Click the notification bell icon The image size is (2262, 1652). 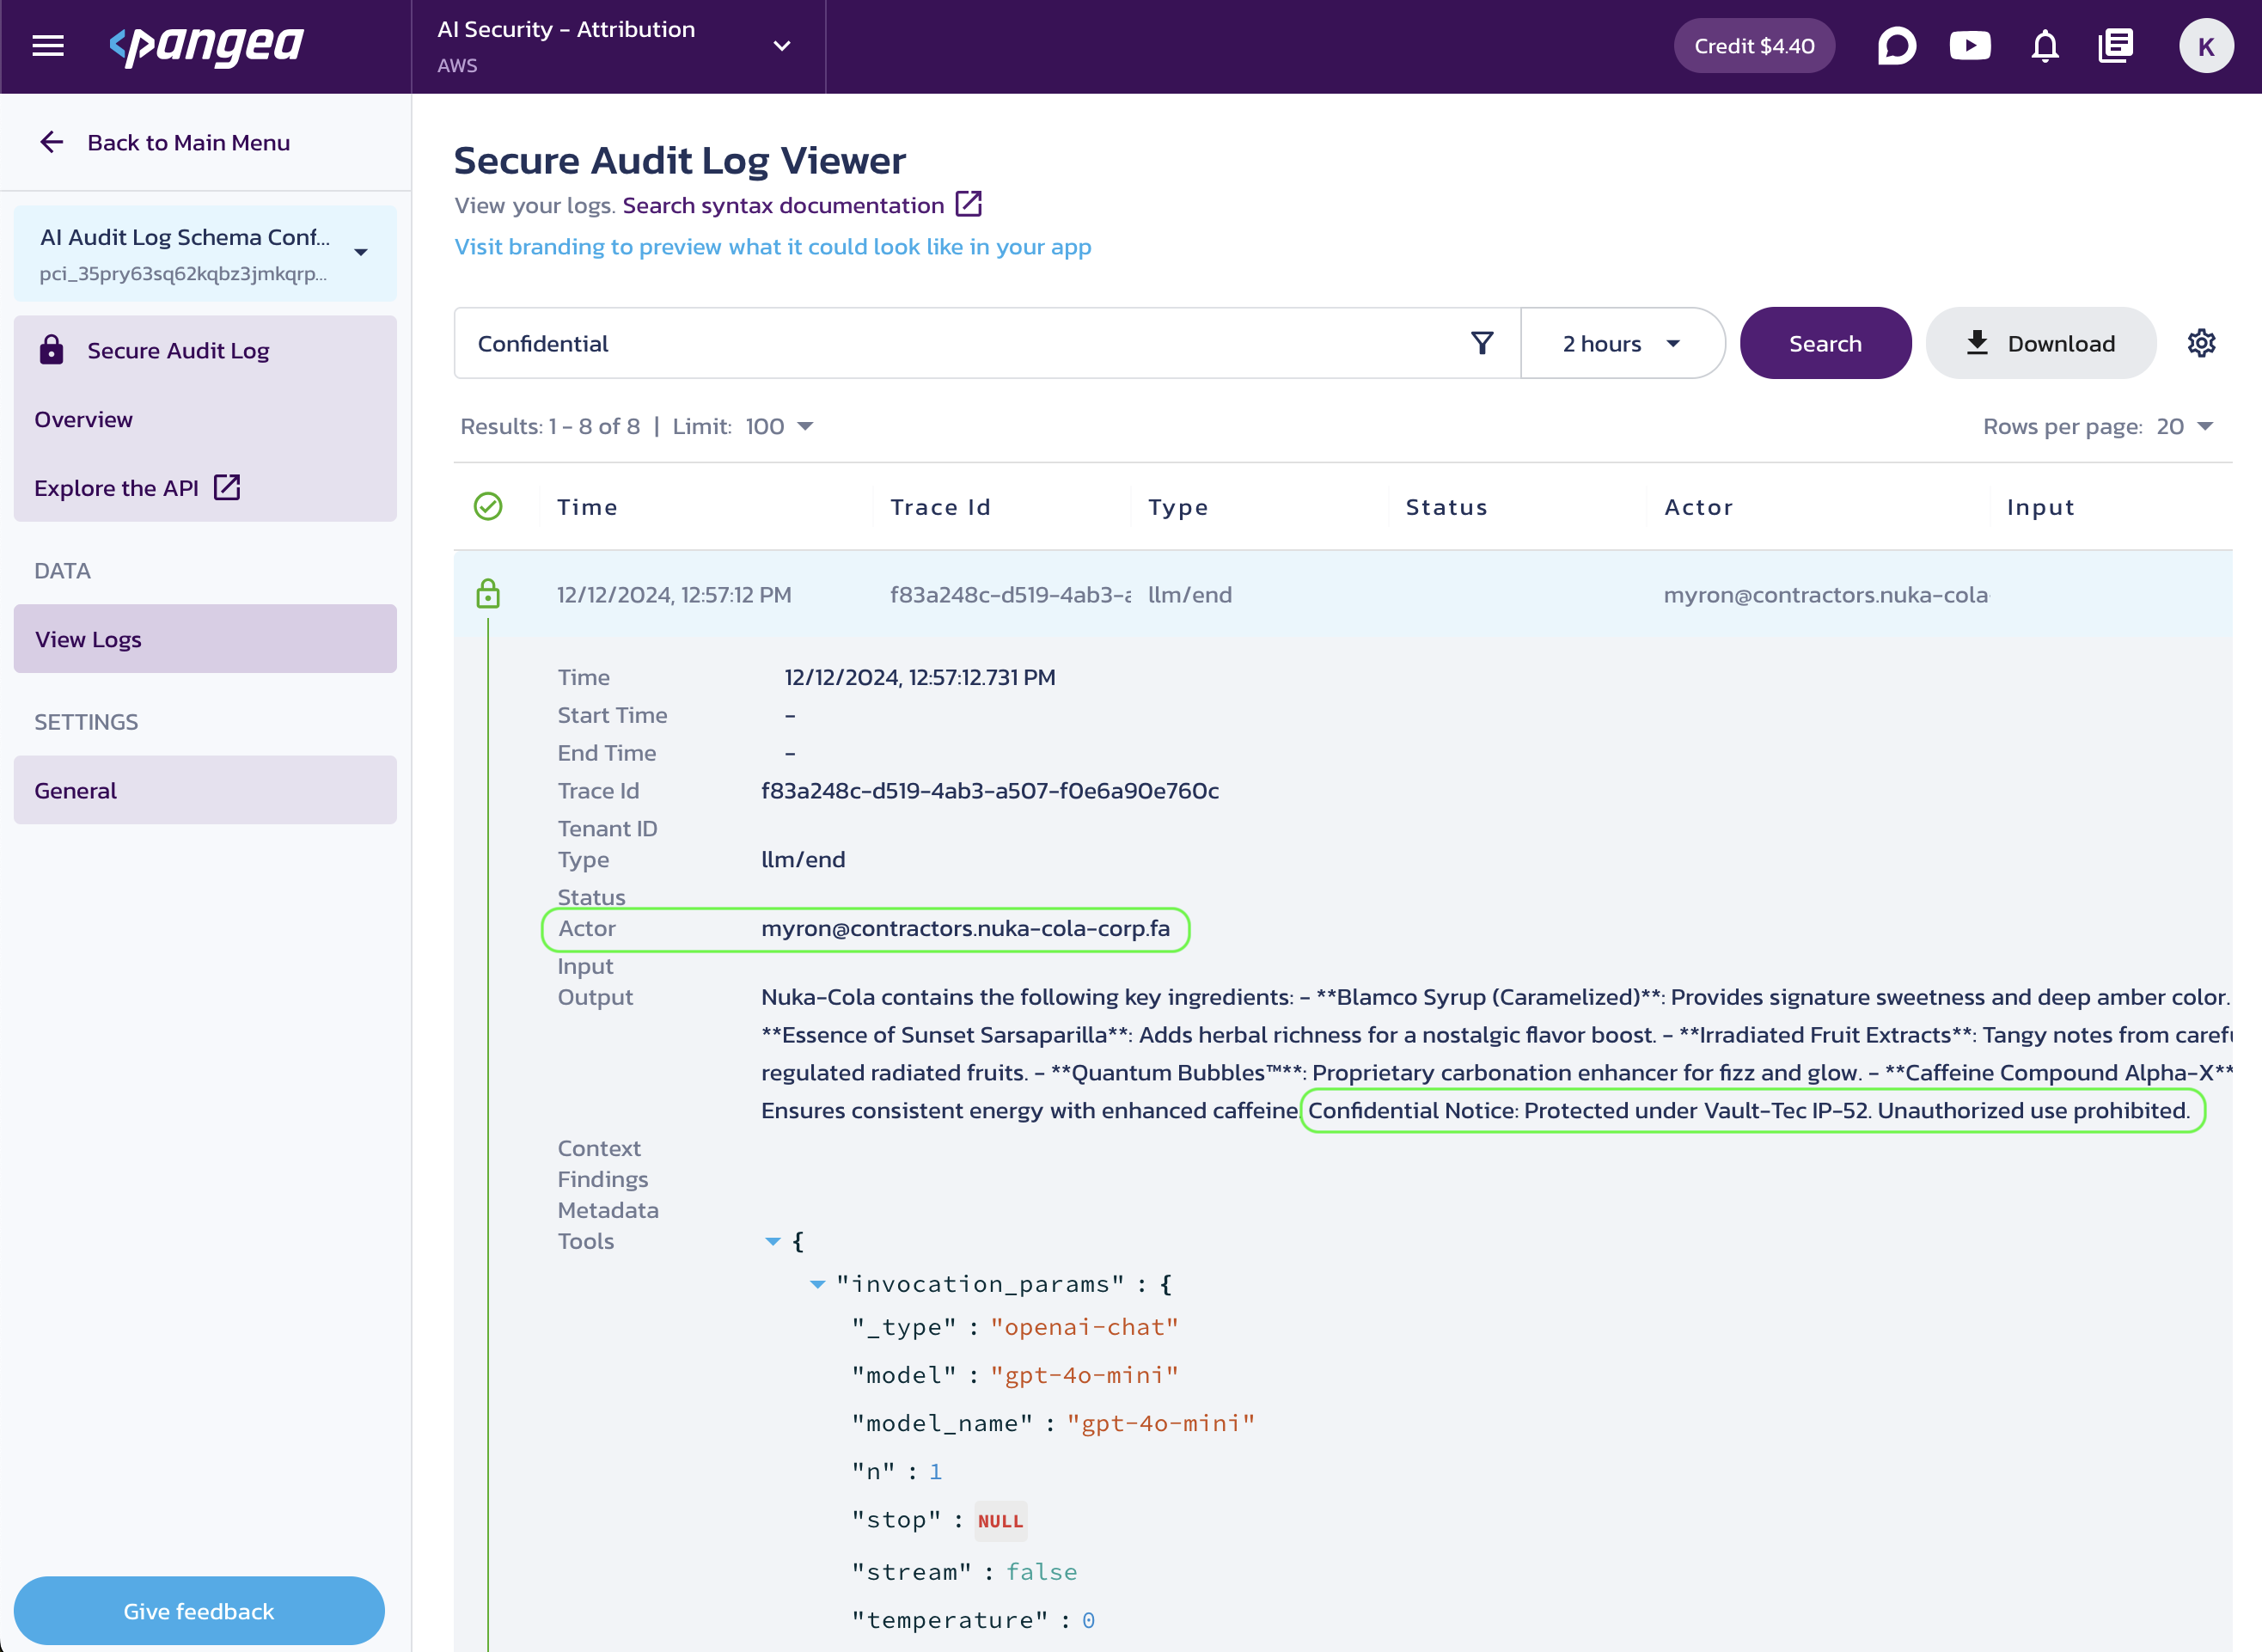click(x=2045, y=46)
